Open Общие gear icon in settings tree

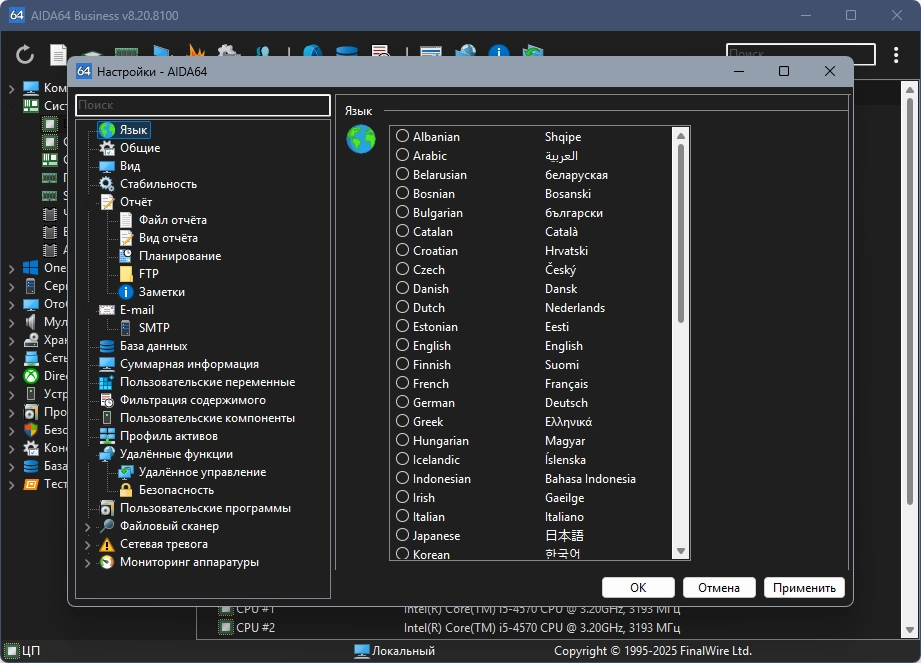pyautogui.click(x=107, y=148)
